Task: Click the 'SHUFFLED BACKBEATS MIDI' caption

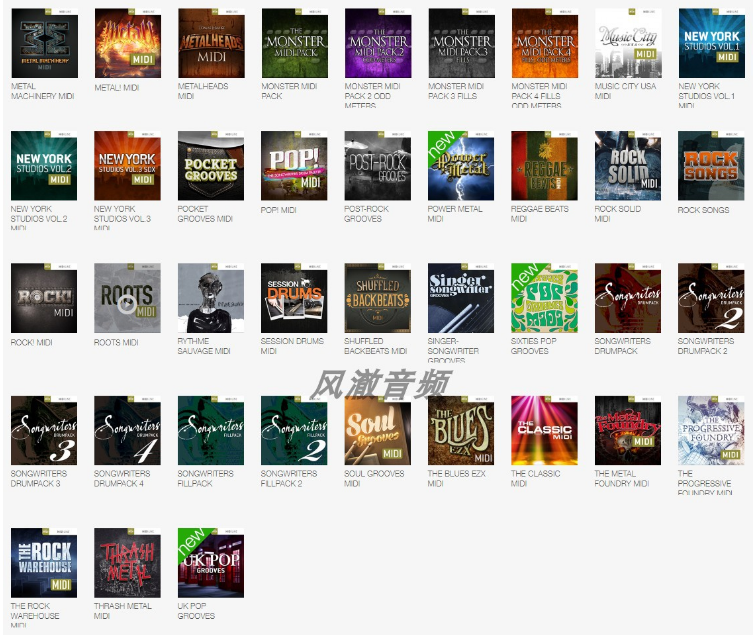Action: click(x=376, y=346)
